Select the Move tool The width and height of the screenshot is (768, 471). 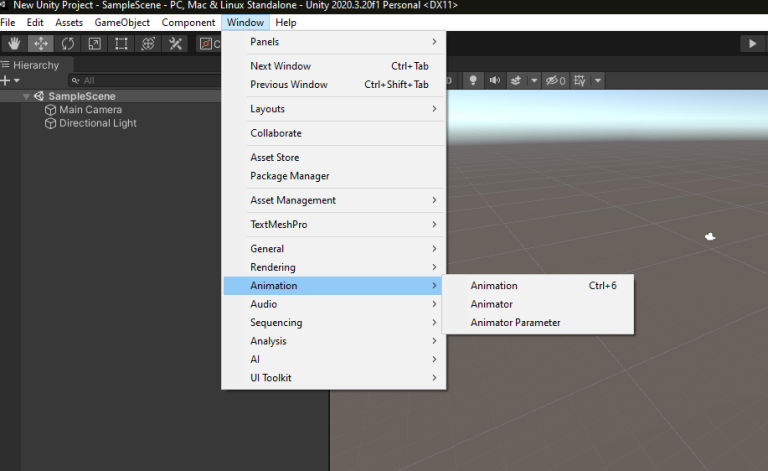(x=41, y=44)
